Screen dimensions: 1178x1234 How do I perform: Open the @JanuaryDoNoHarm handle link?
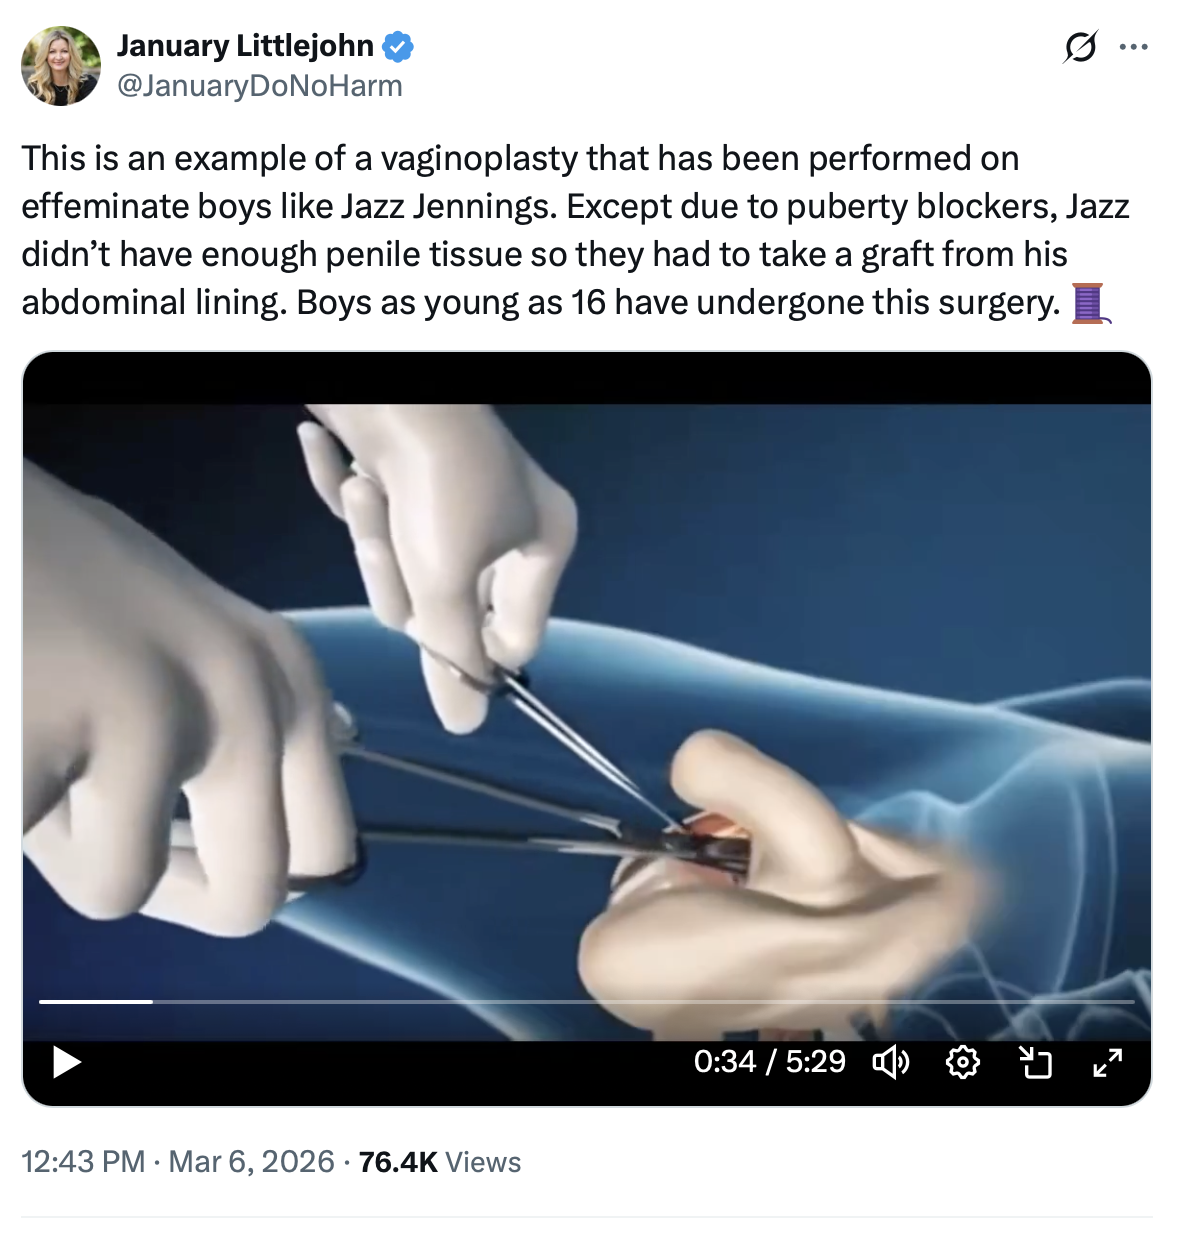pos(260,87)
